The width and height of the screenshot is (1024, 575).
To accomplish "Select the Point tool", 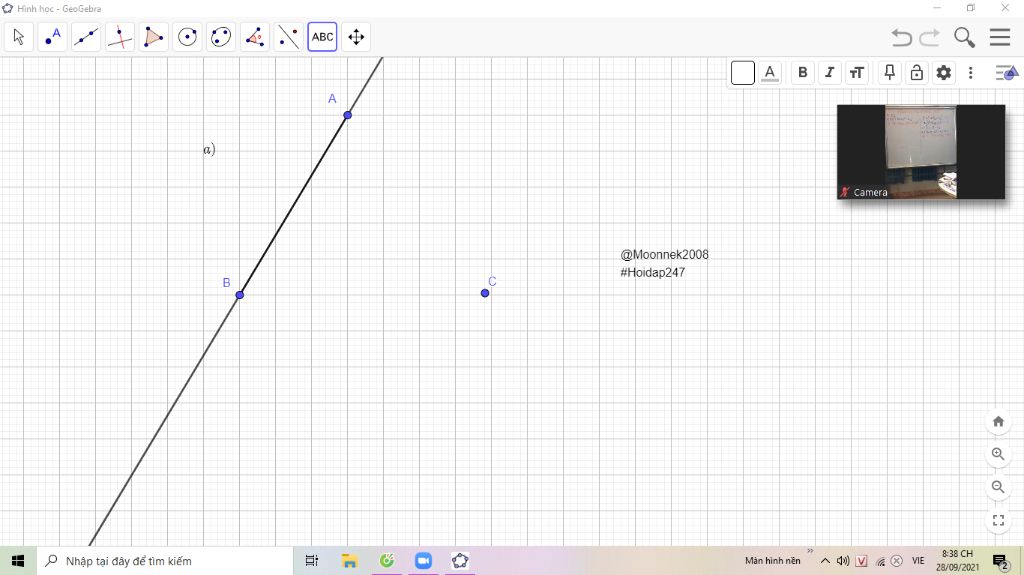I will pos(53,37).
